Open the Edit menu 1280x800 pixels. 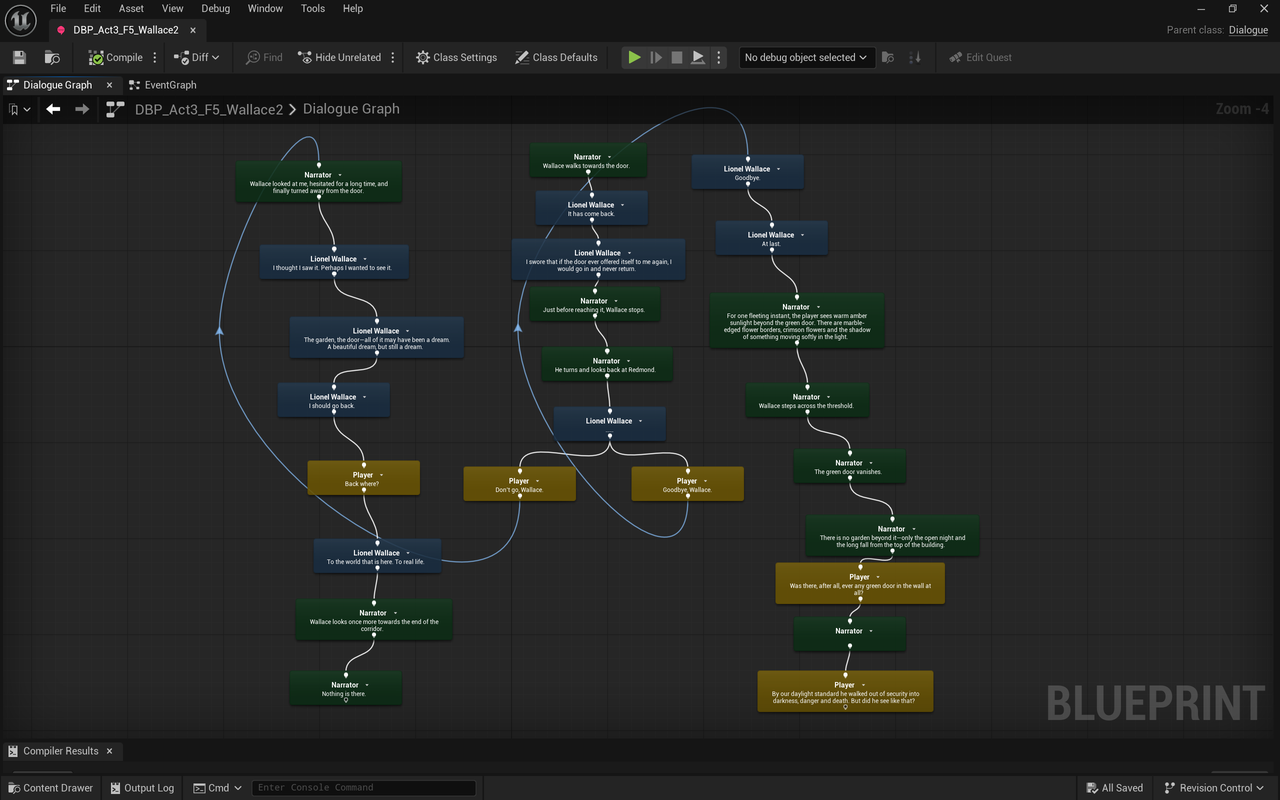click(92, 8)
